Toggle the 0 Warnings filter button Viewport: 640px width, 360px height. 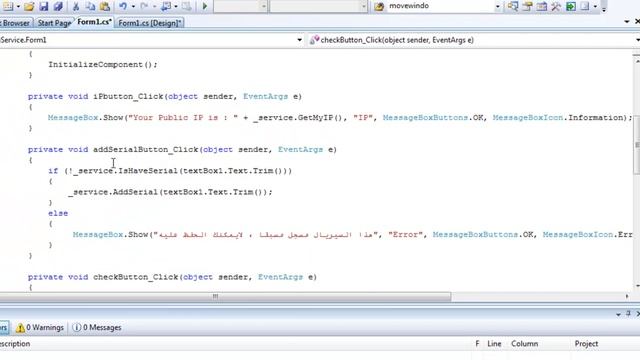pos(40,327)
